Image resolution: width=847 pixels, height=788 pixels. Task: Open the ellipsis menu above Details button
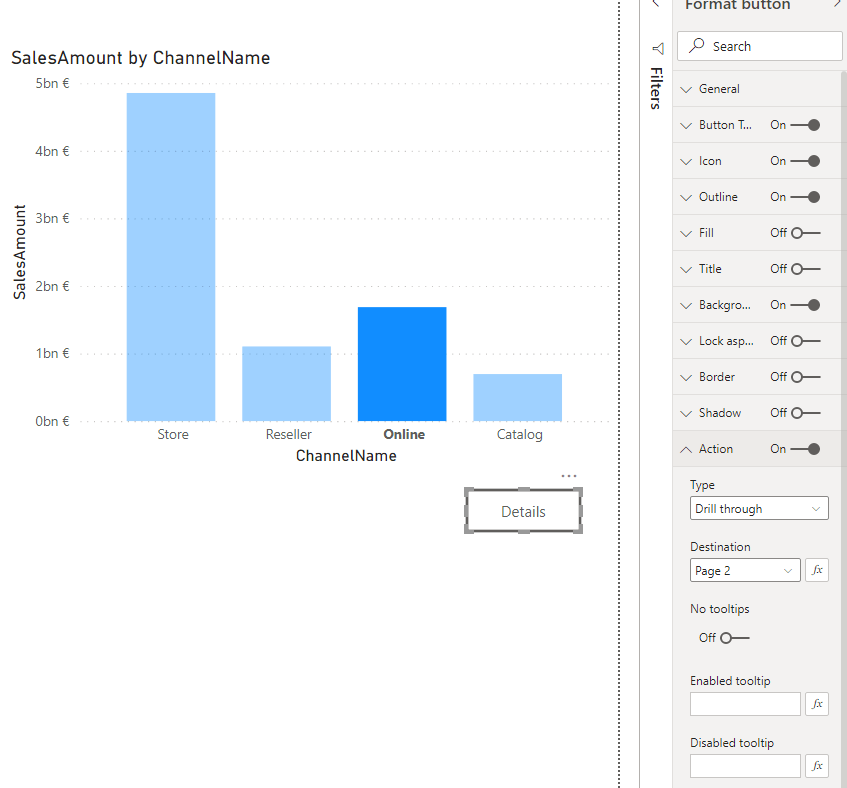click(x=569, y=476)
